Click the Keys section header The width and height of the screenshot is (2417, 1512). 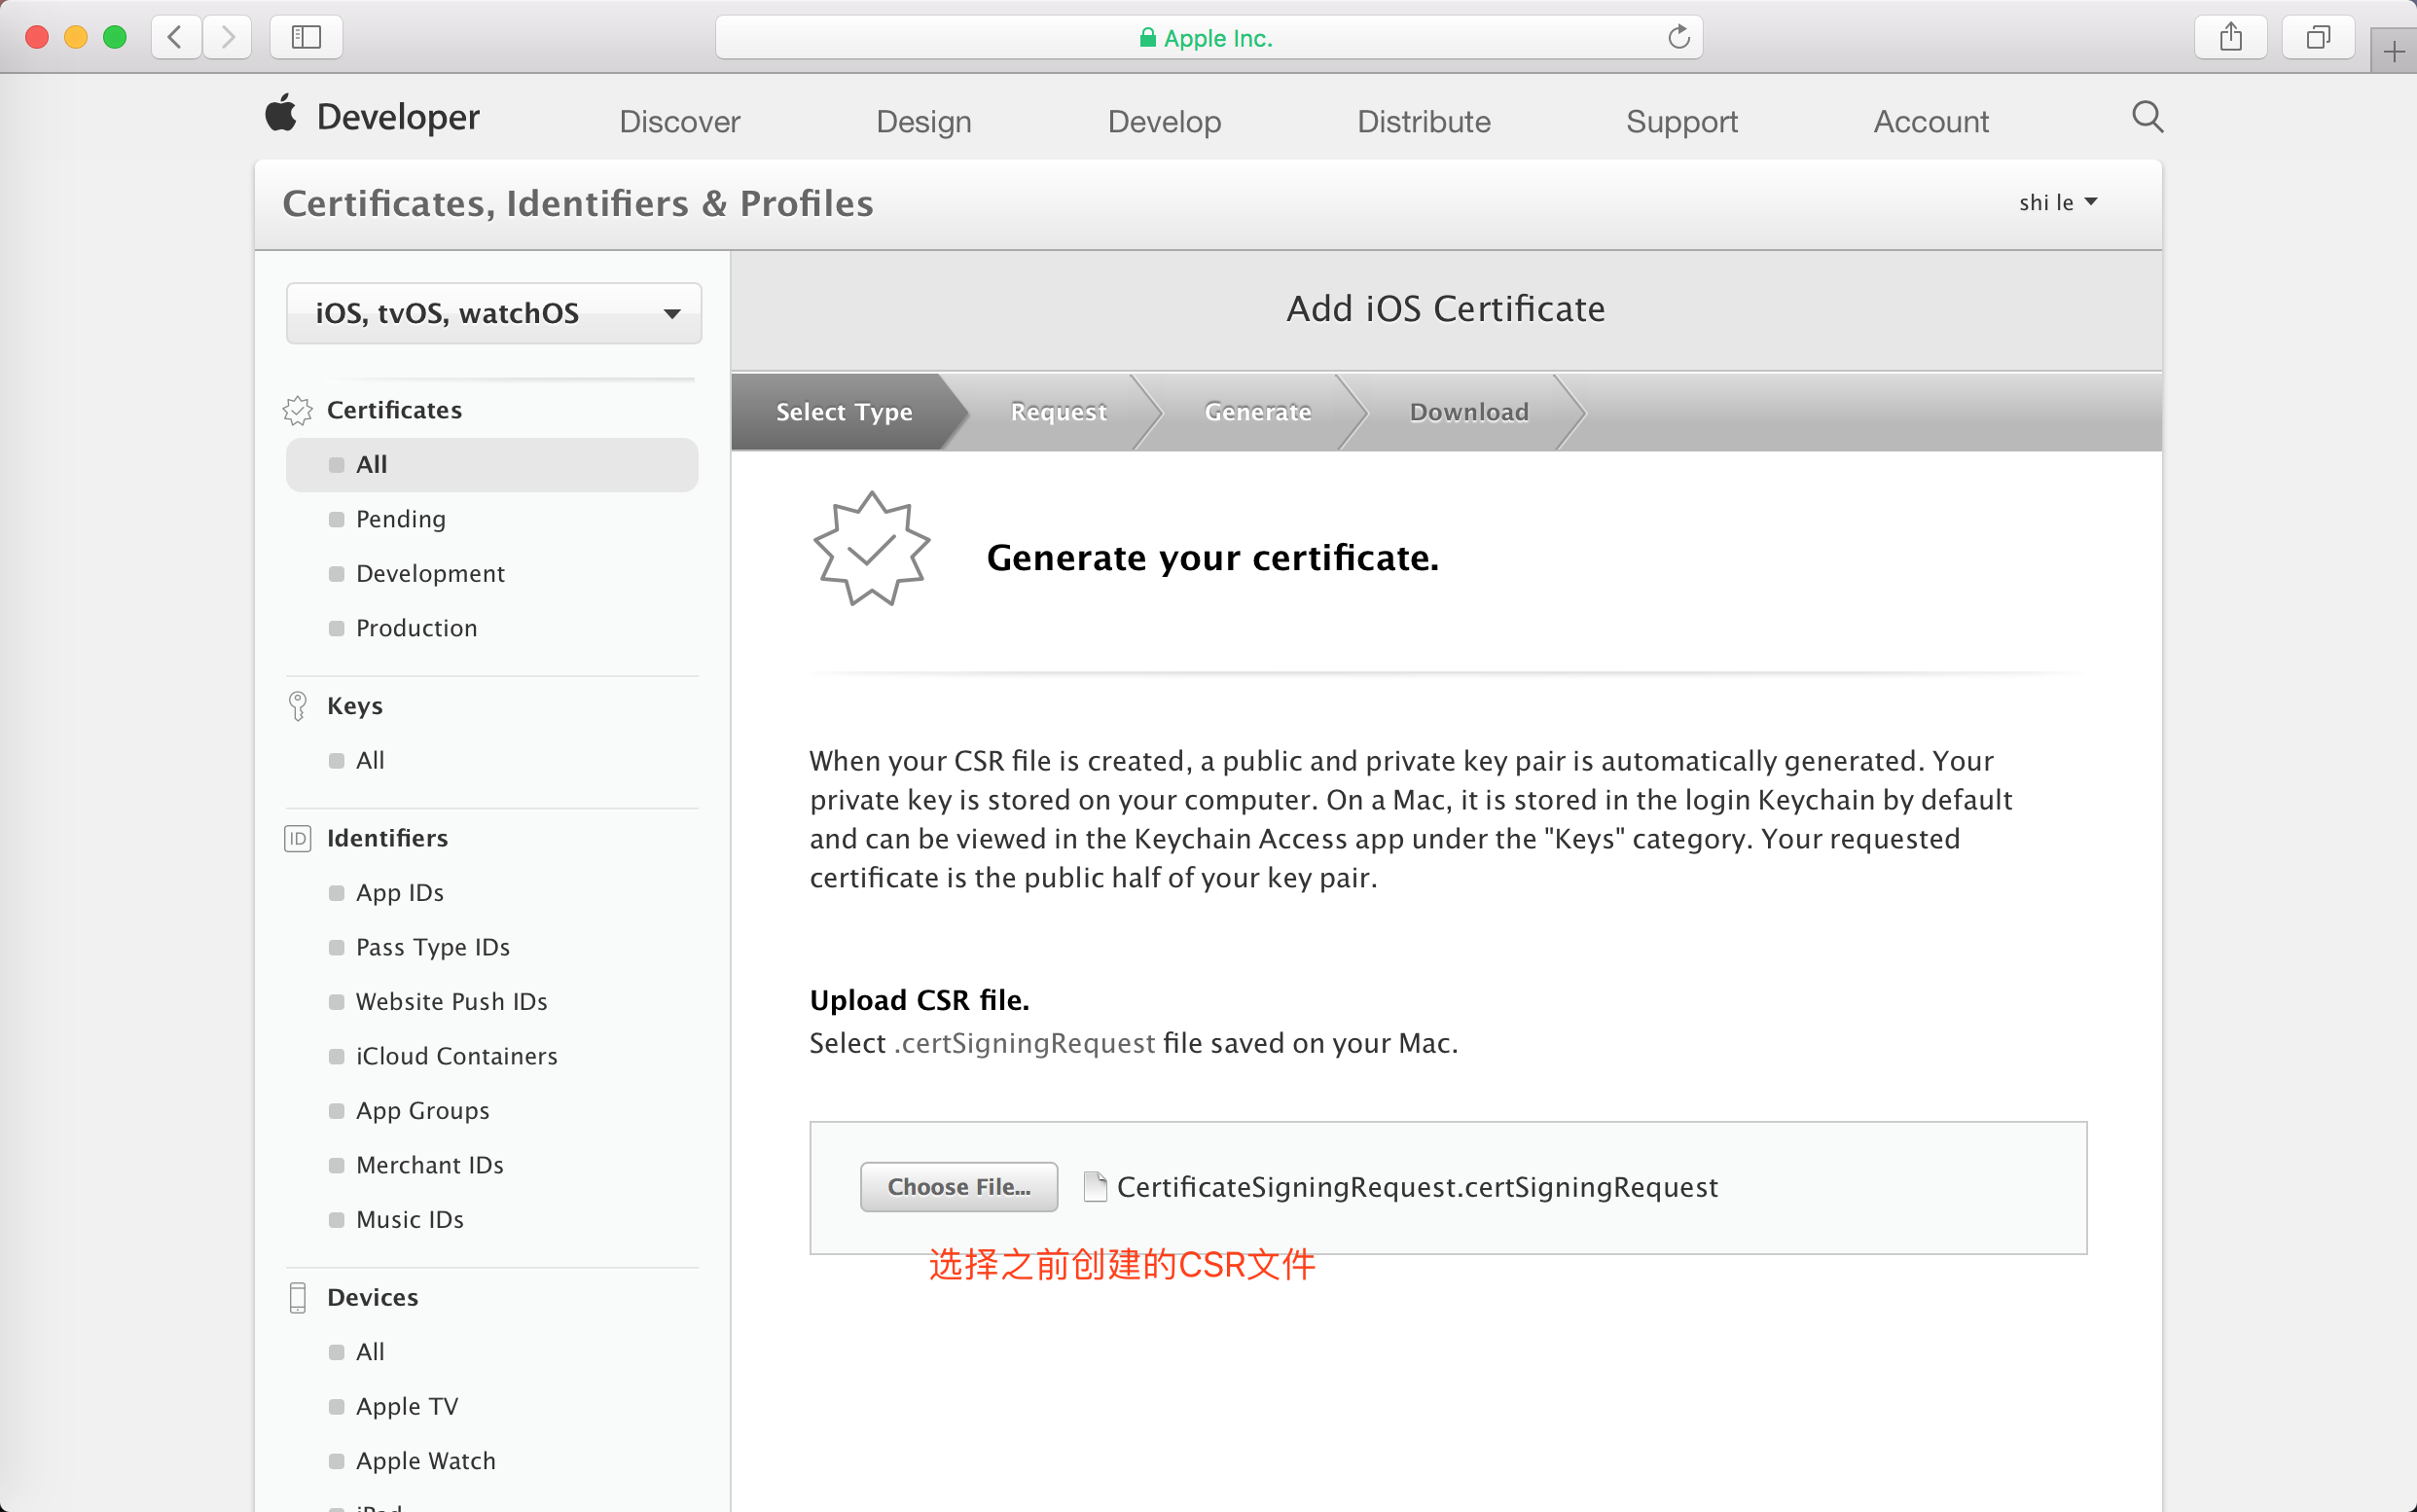click(355, 706)
